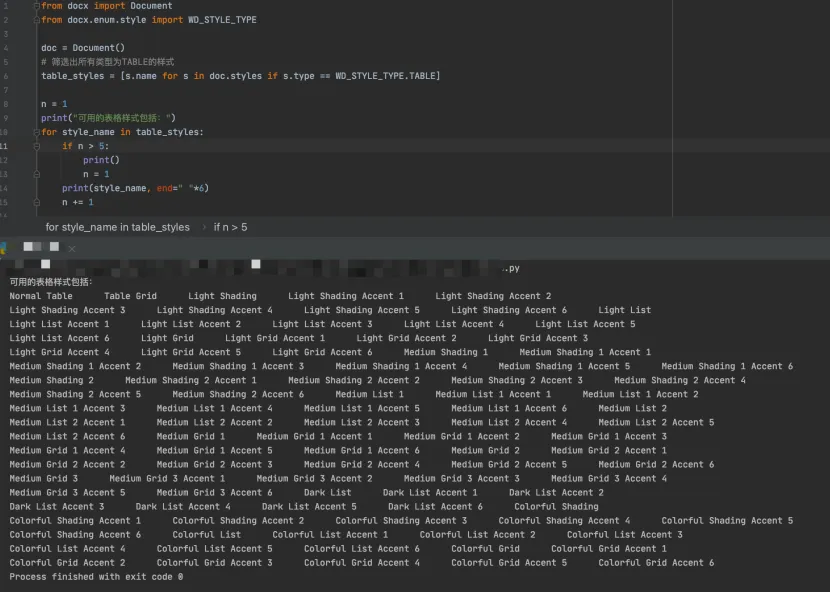The image size is (830, 592).
Task: Click 'Light Shading' without accent in output
Action: (x=222, y=297)
